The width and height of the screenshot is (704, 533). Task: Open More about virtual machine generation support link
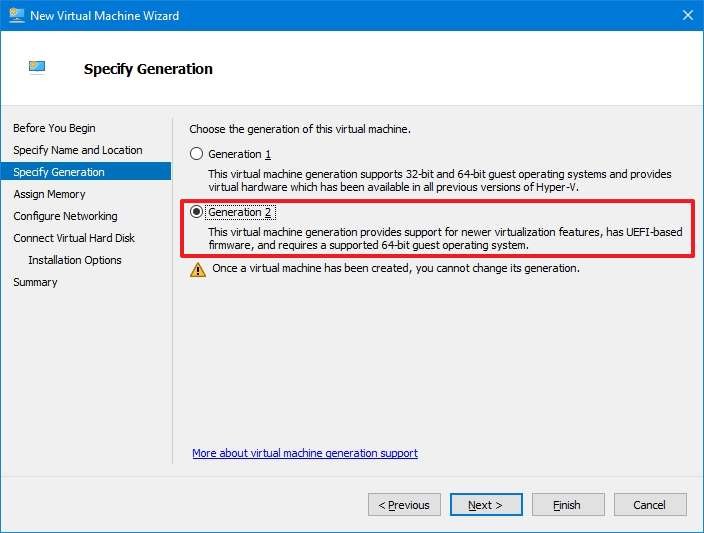coord(305,453)
